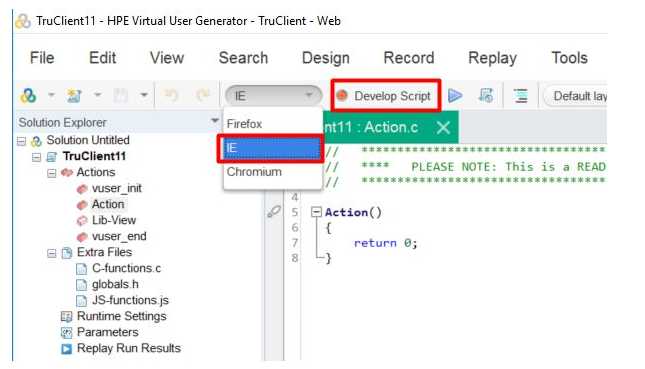Select TruClient11 script in Solution Explorer

[94, 156]
